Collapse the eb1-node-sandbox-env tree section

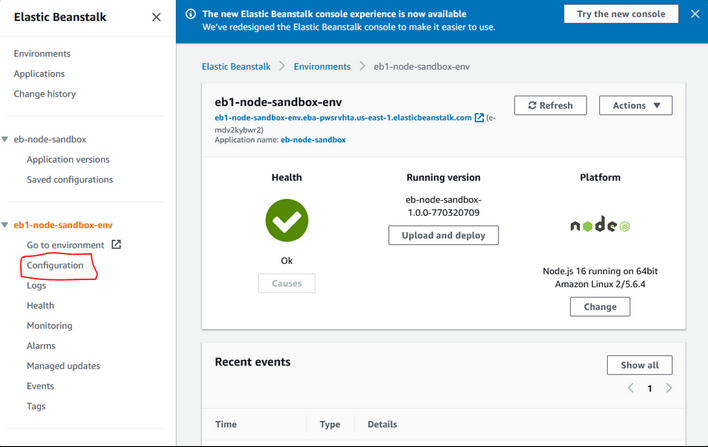[6, 225]
